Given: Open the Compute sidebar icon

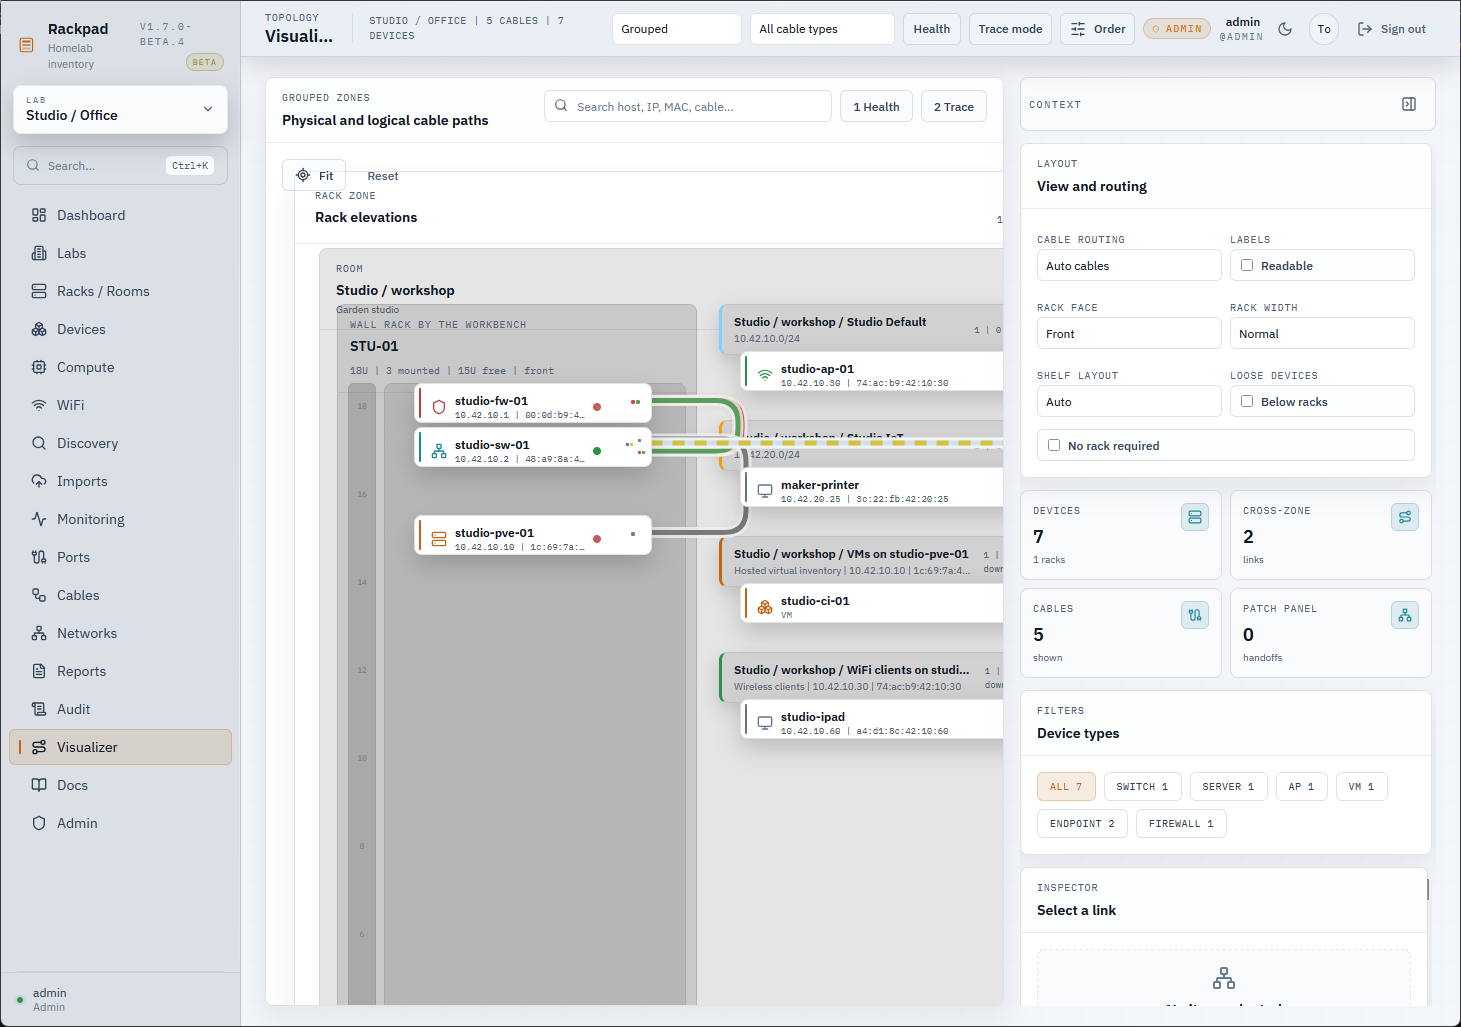Looking at the screenshot, I should (39, 367).
